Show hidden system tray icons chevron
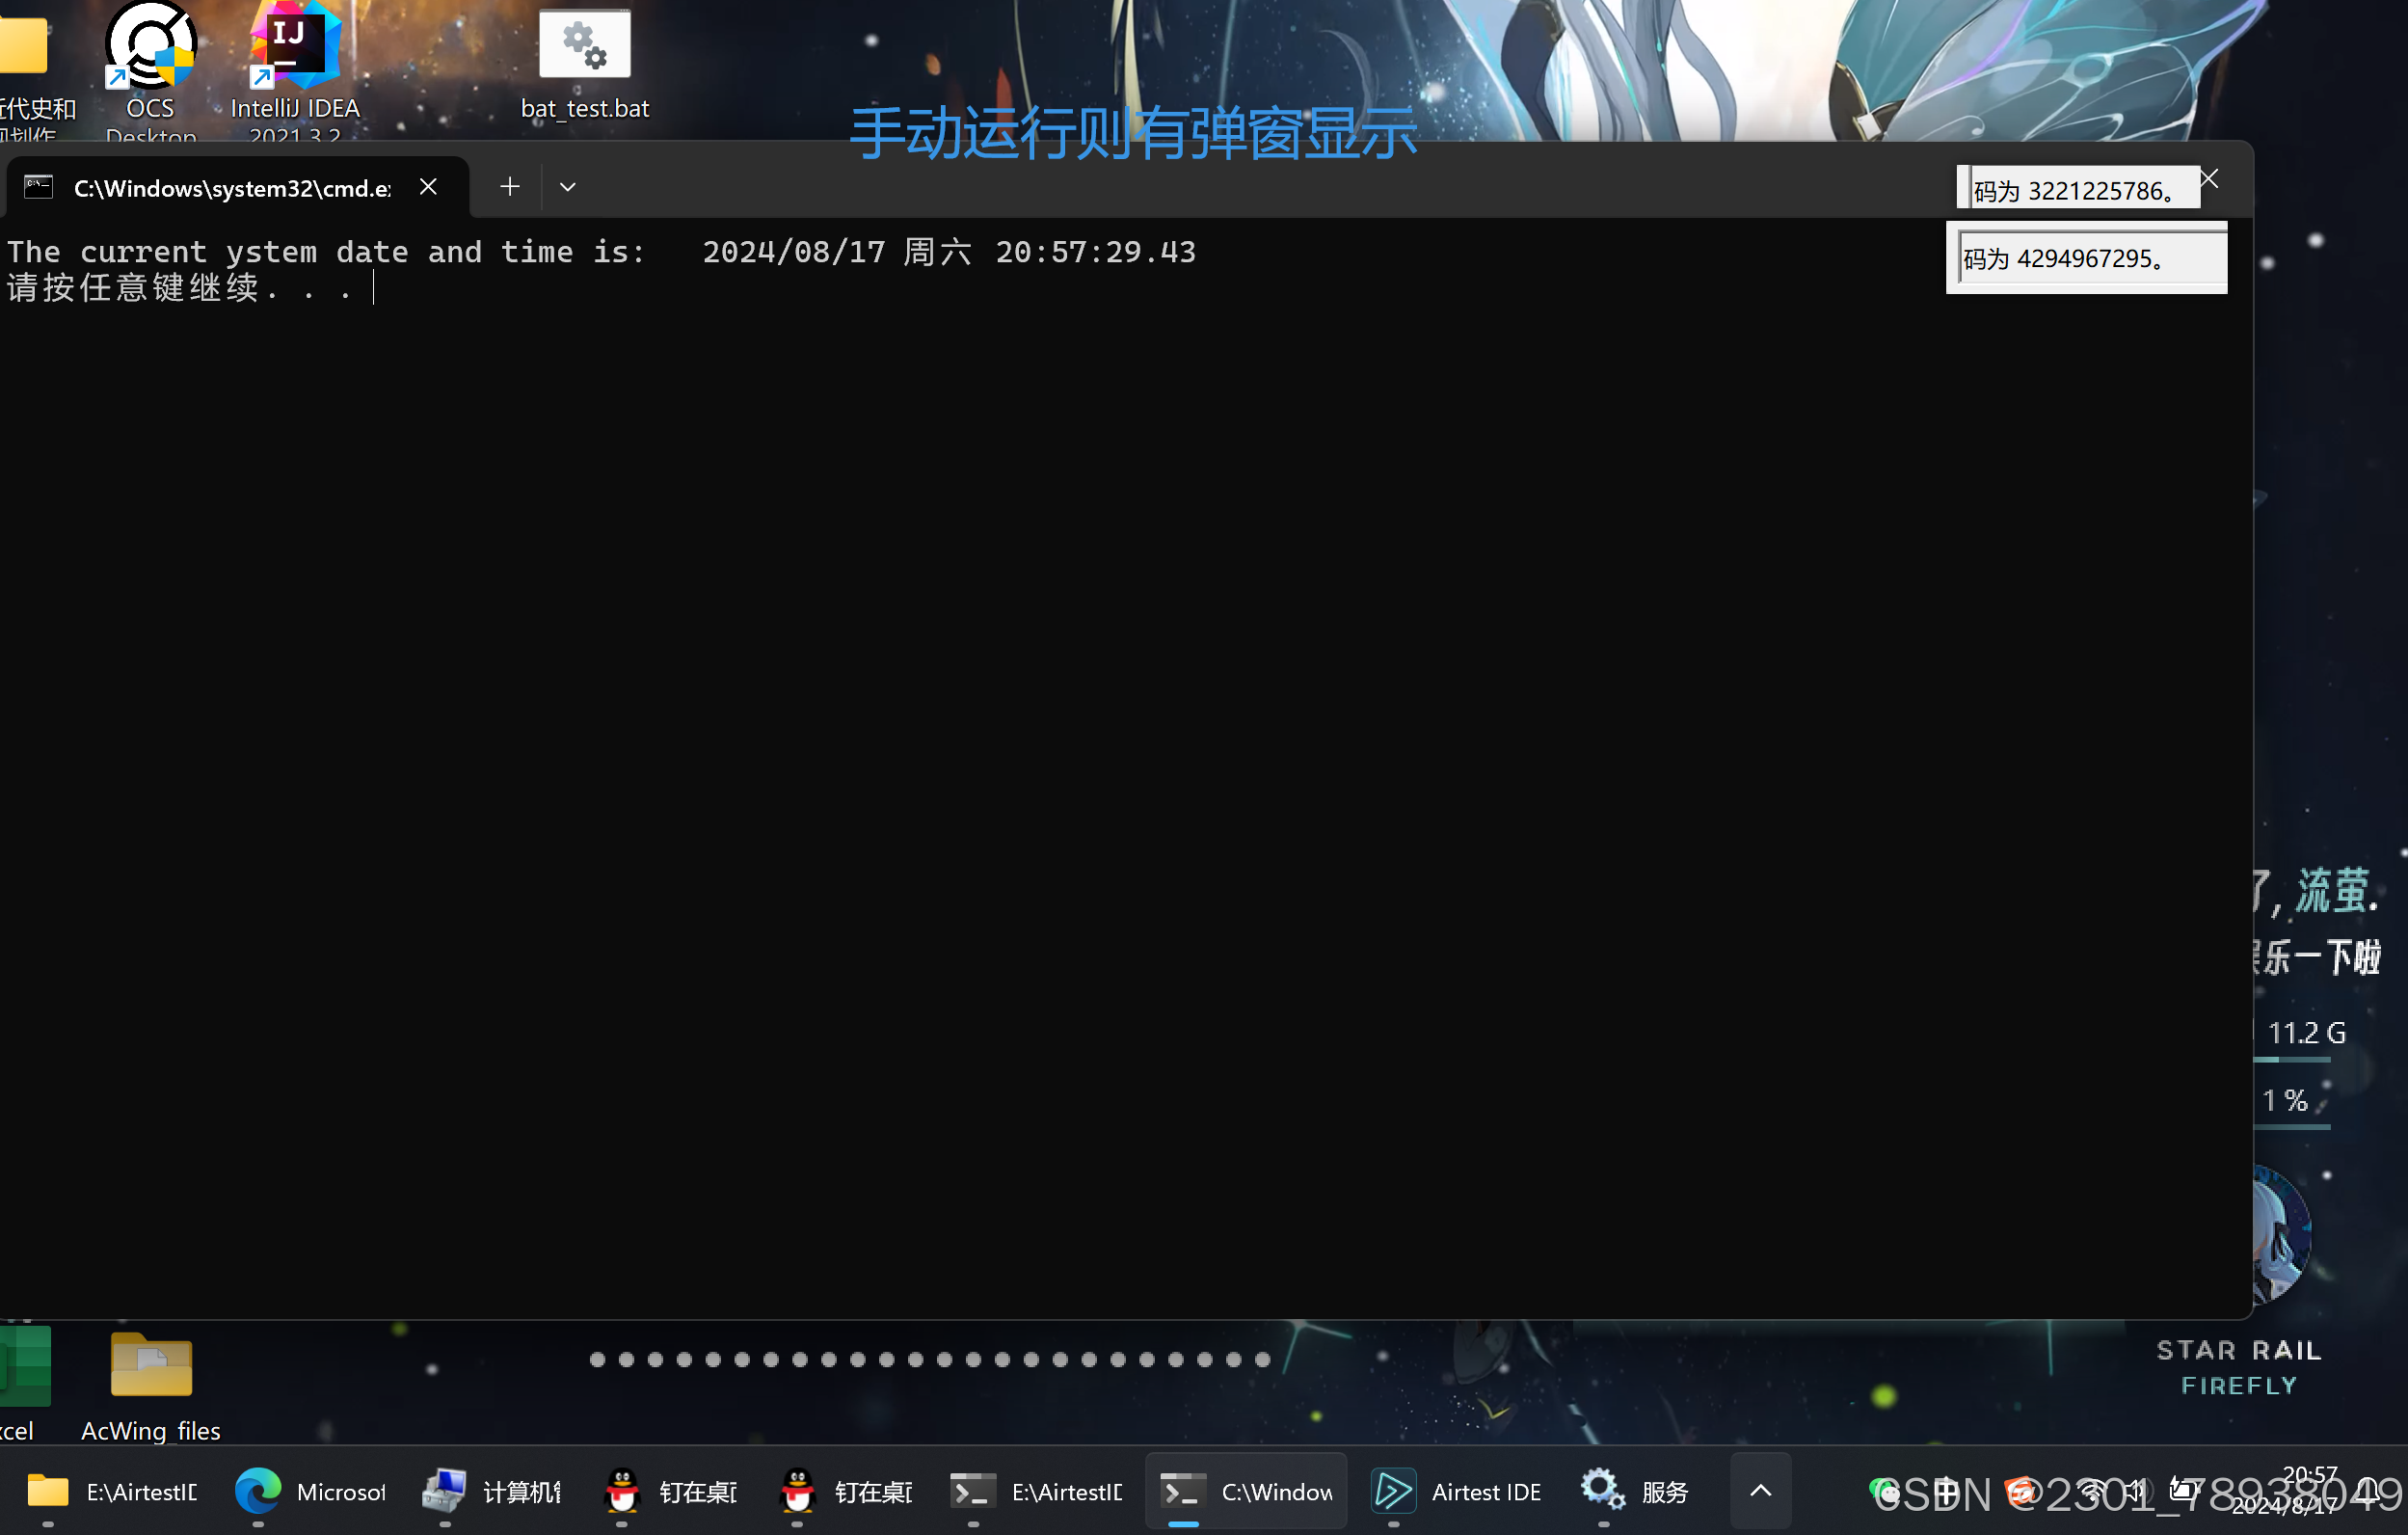 (x=1760, y=1491)
